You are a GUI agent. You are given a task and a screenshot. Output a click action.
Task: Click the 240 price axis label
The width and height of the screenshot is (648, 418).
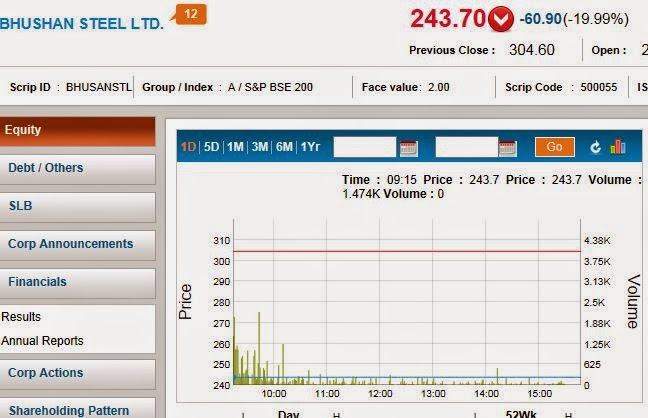tap(222, 385)
